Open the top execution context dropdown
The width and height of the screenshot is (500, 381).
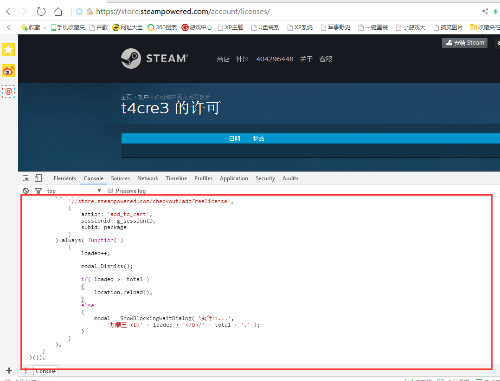click(x=74, y=191)
